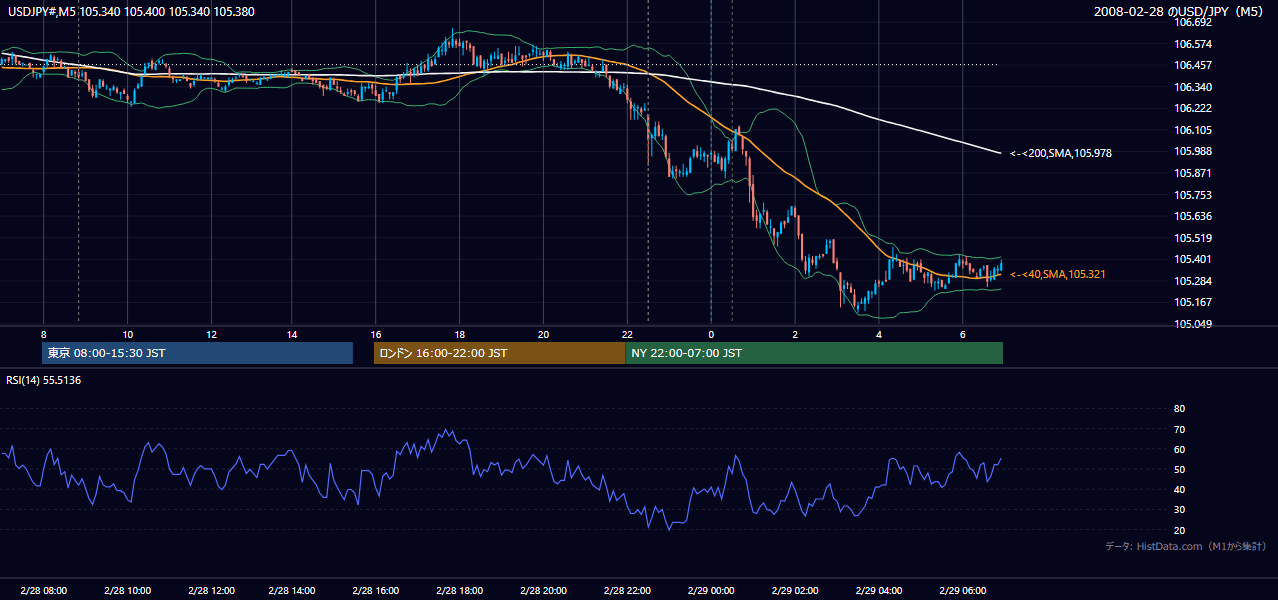Click hour label 4 under the price chart
This screenshot has width=1278, height=600.
(878, 334)
